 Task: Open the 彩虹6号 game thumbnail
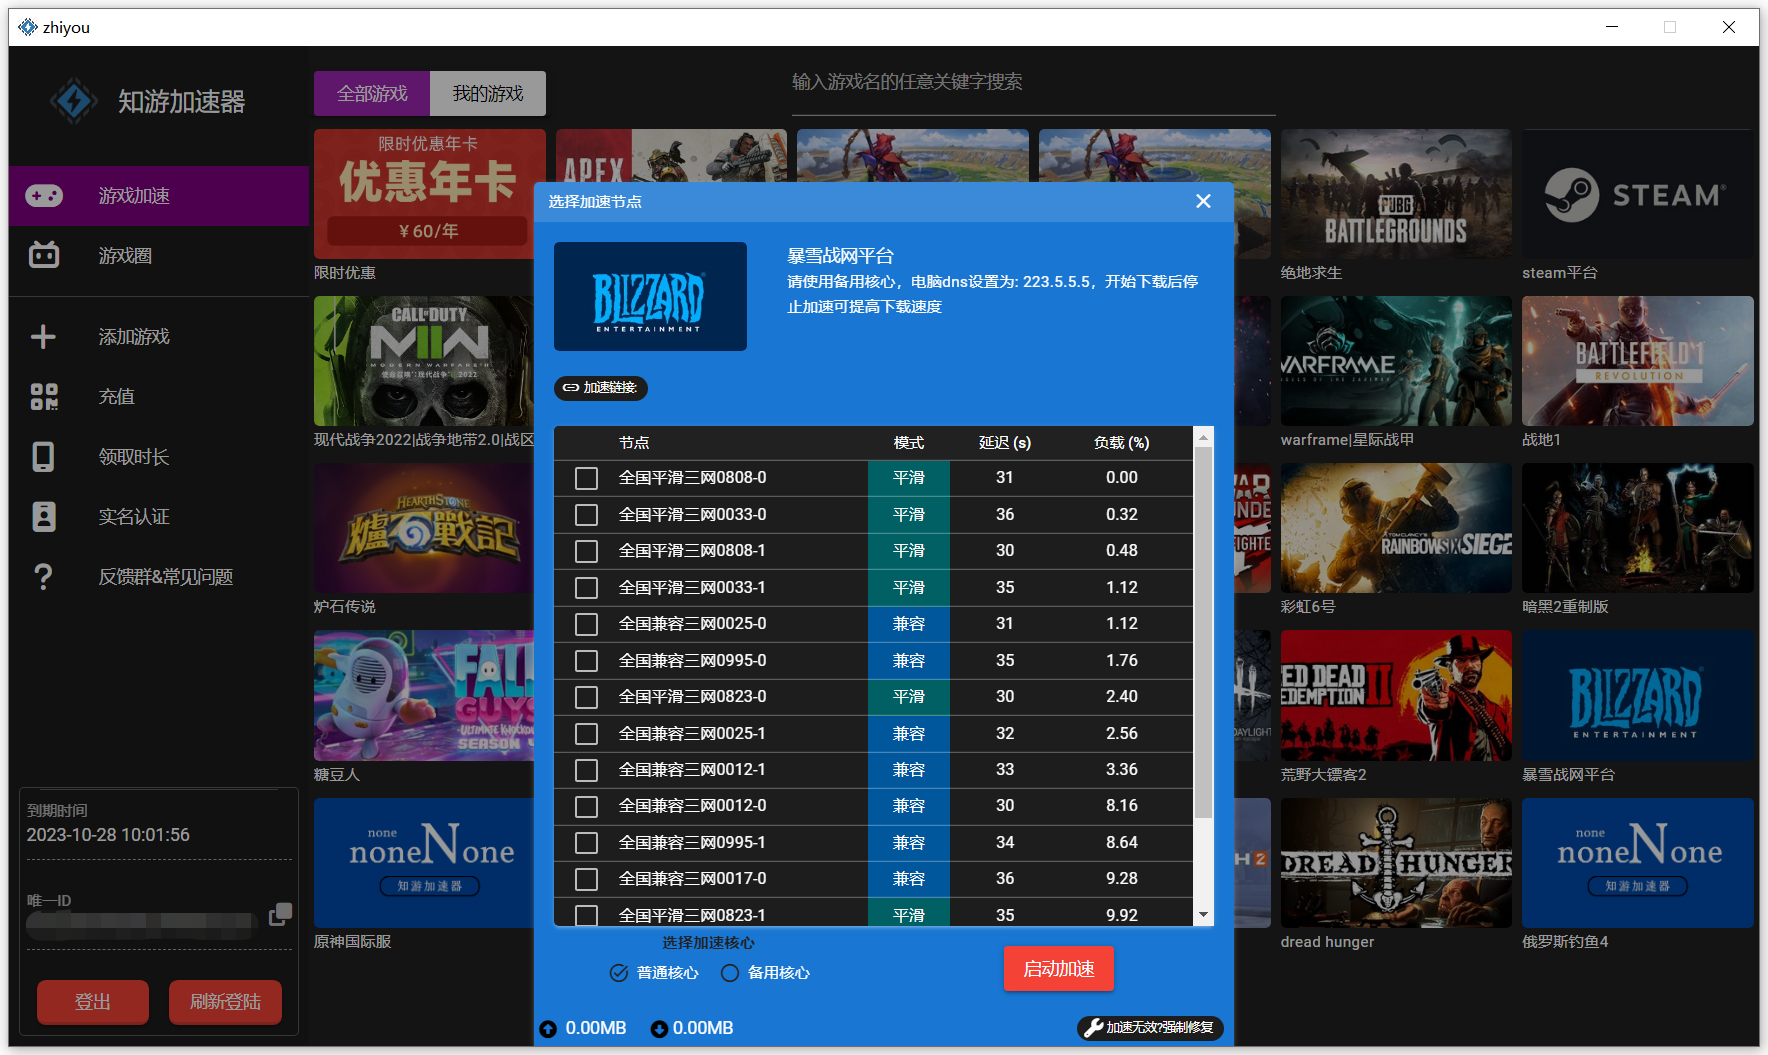click(1396, 528)
